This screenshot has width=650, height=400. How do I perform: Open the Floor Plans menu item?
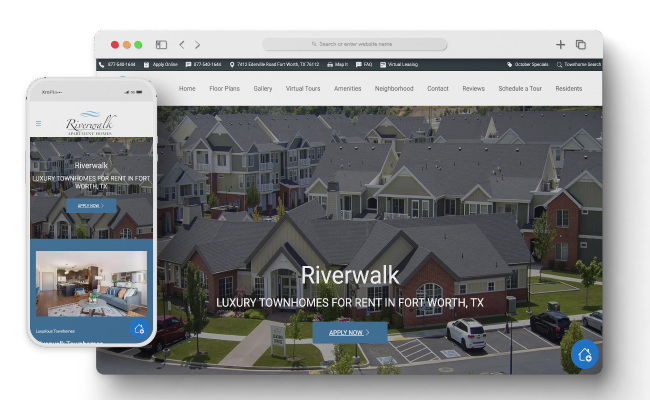pyautogui.click(x=224, y=88)
